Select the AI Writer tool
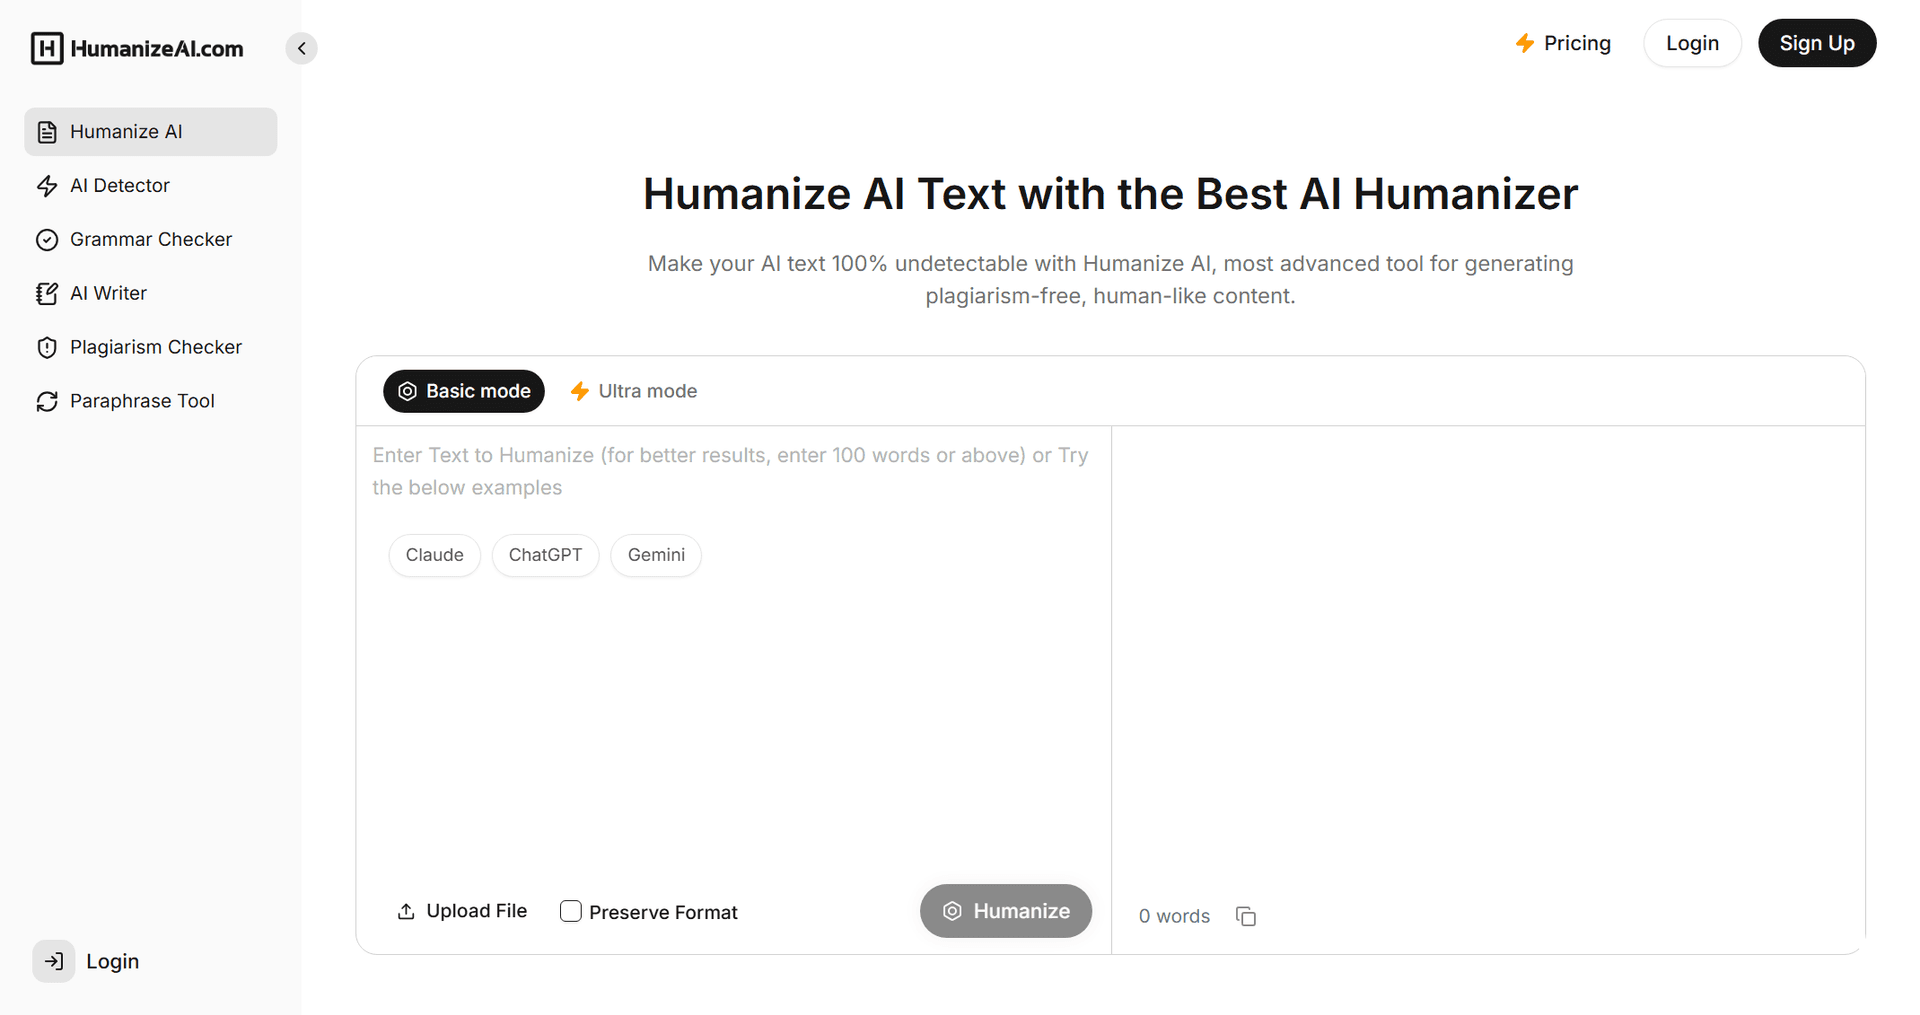This screenshot has width=1920, height=1015. pyautogui.click(x=108, y=293)
